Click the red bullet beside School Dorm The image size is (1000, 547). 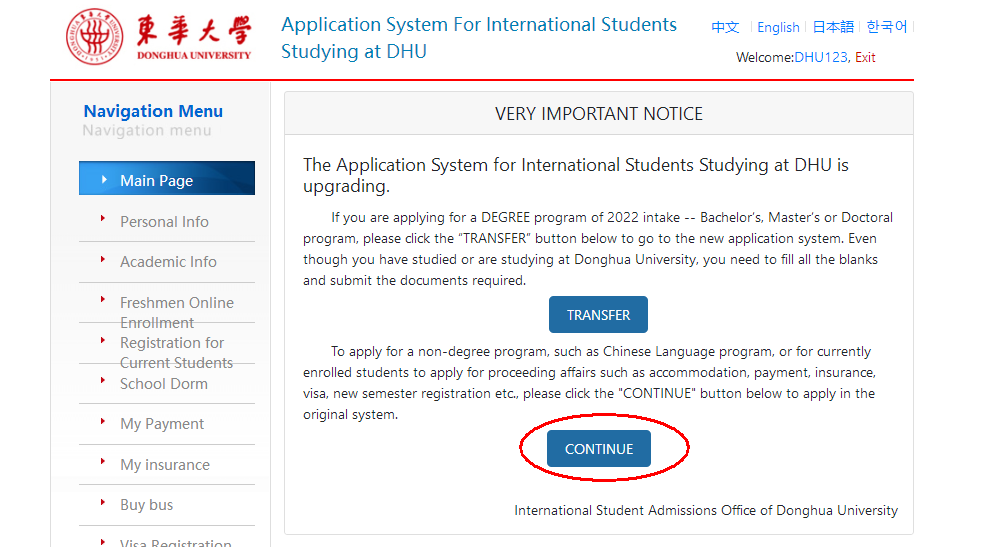[103, 381]
